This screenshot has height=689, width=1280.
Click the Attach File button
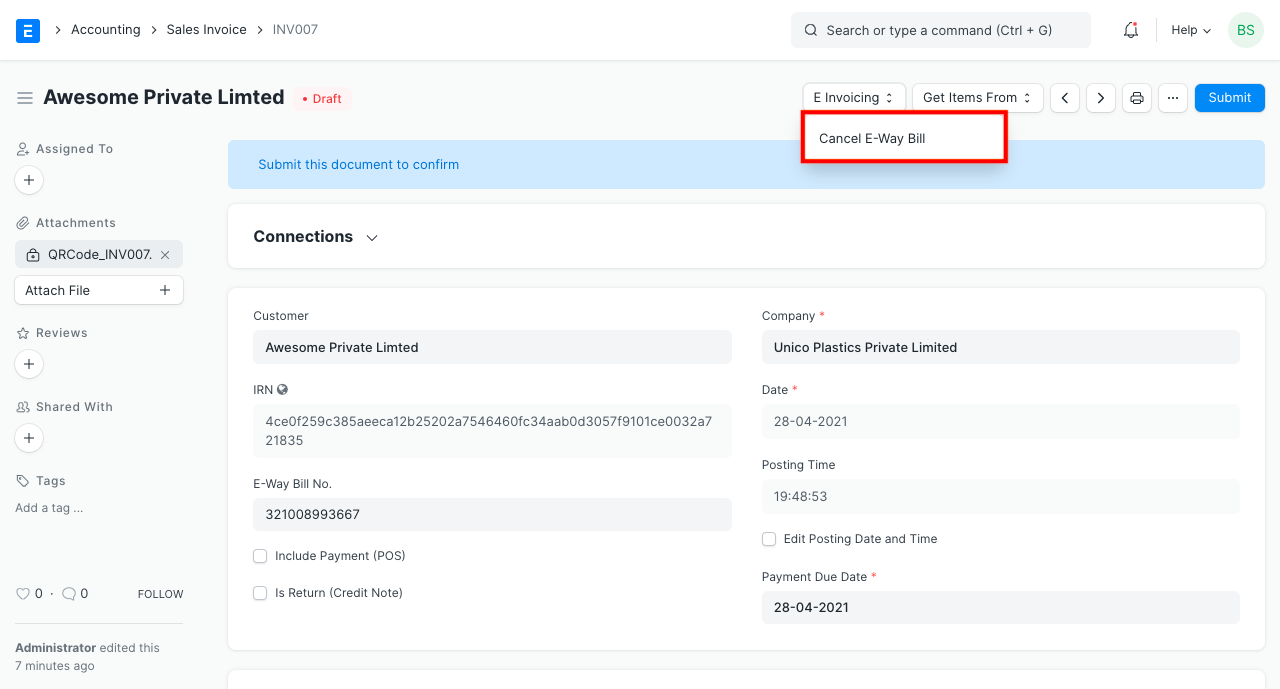coord(98,290)
